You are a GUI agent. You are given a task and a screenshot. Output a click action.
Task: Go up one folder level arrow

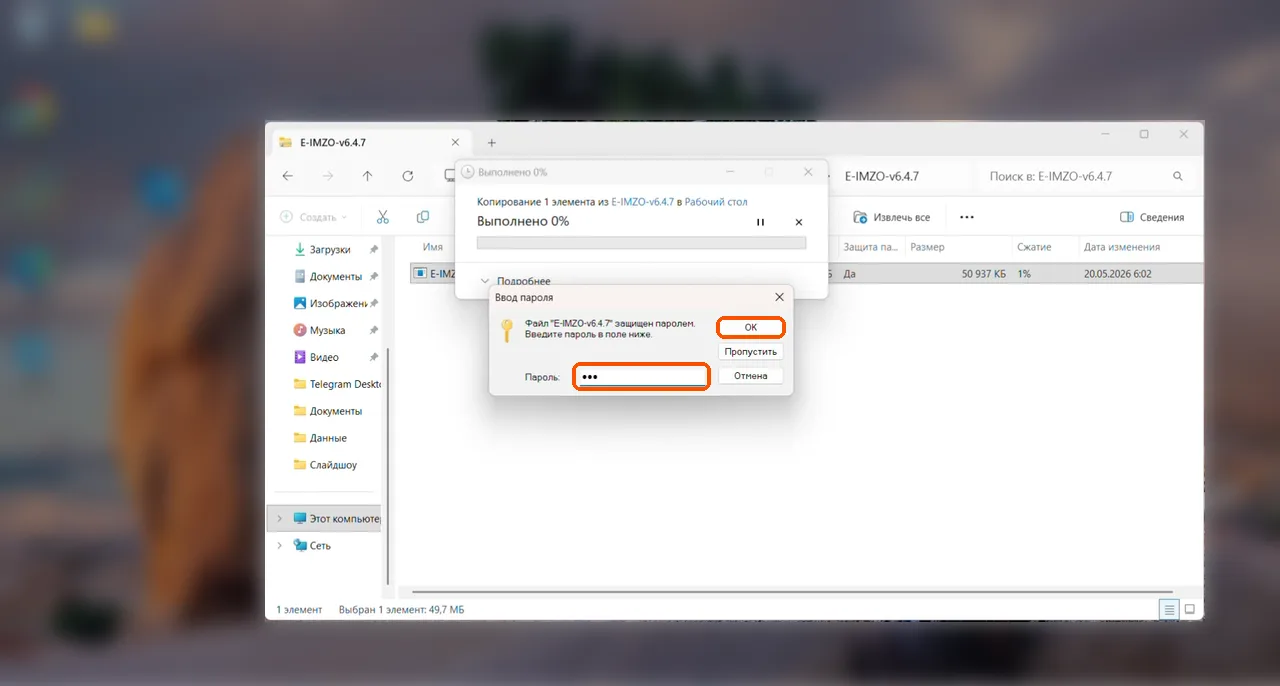367,176
